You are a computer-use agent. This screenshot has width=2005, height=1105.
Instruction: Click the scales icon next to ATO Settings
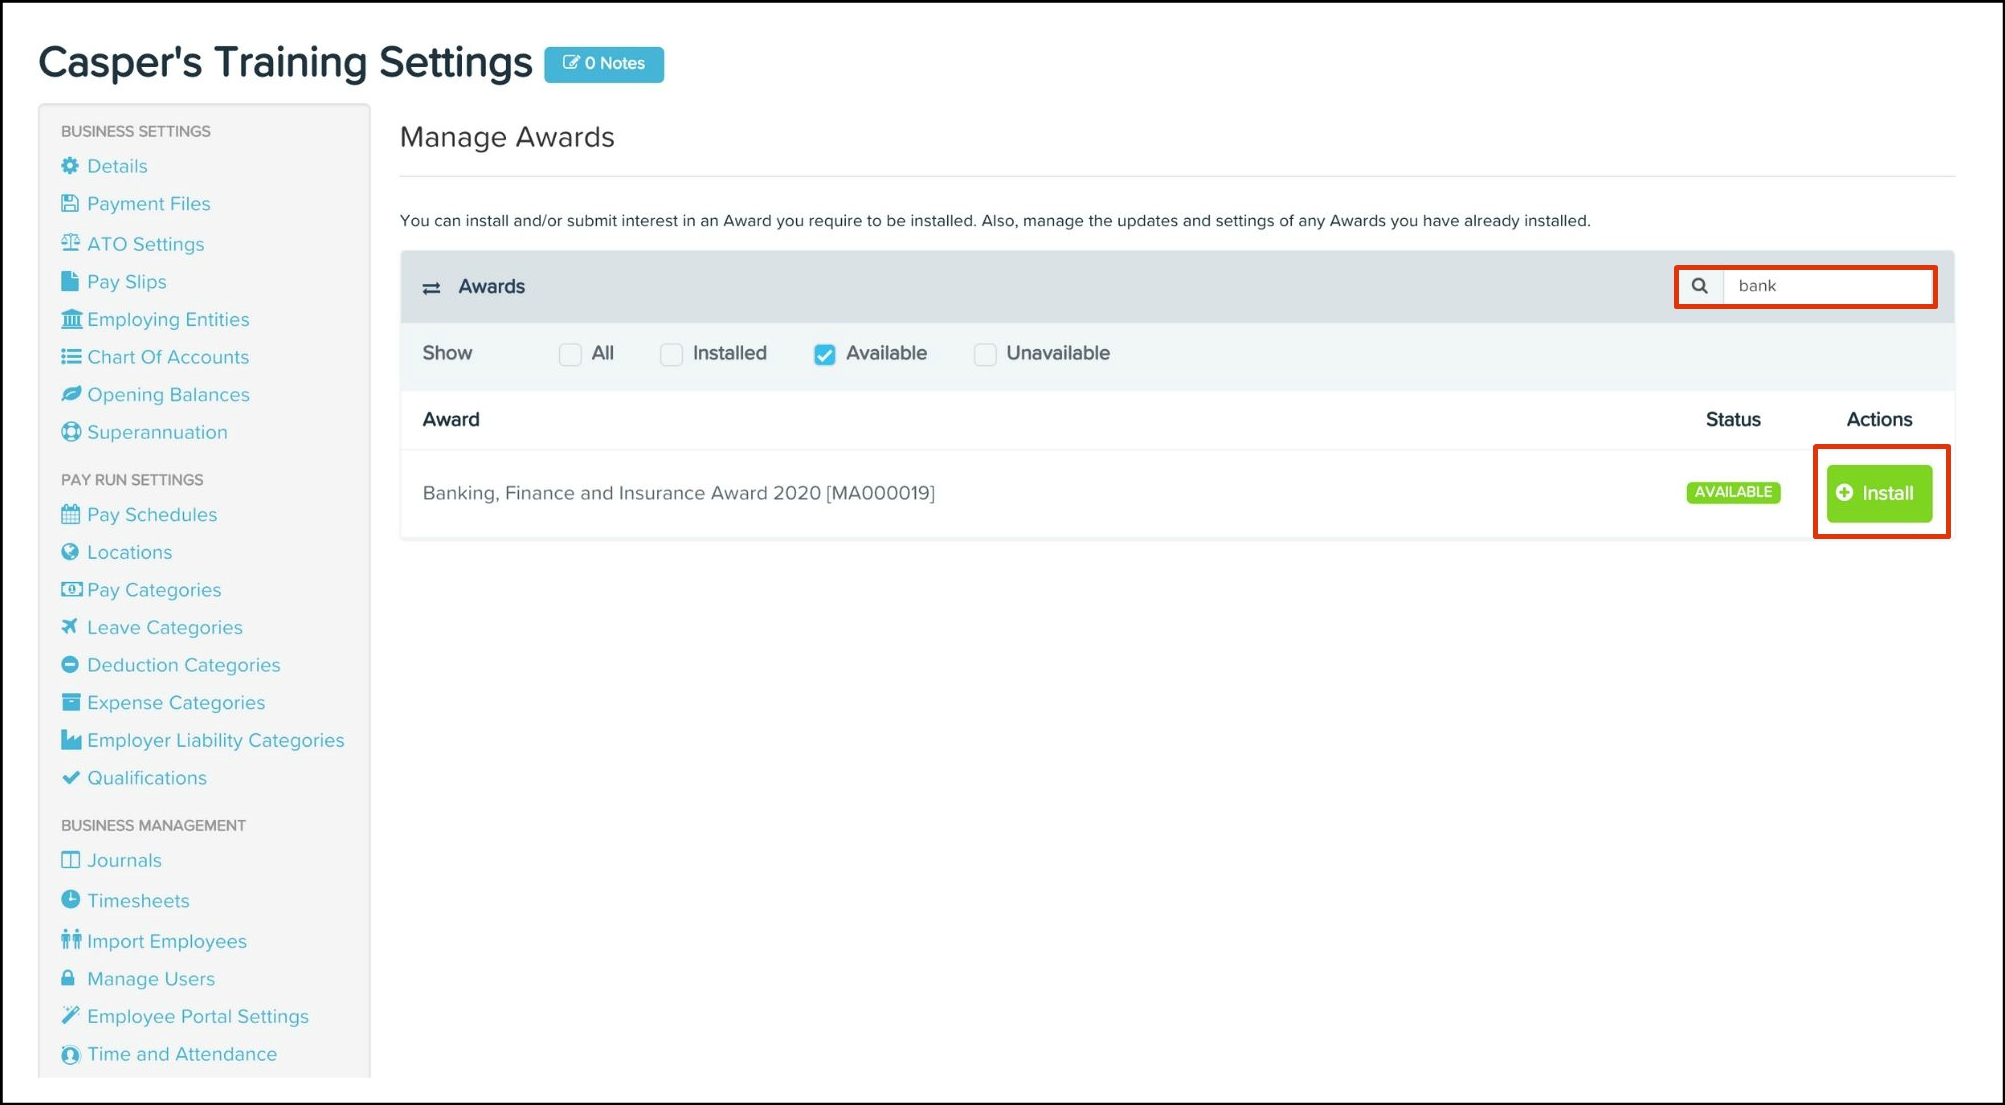click(x=70, y=243)
